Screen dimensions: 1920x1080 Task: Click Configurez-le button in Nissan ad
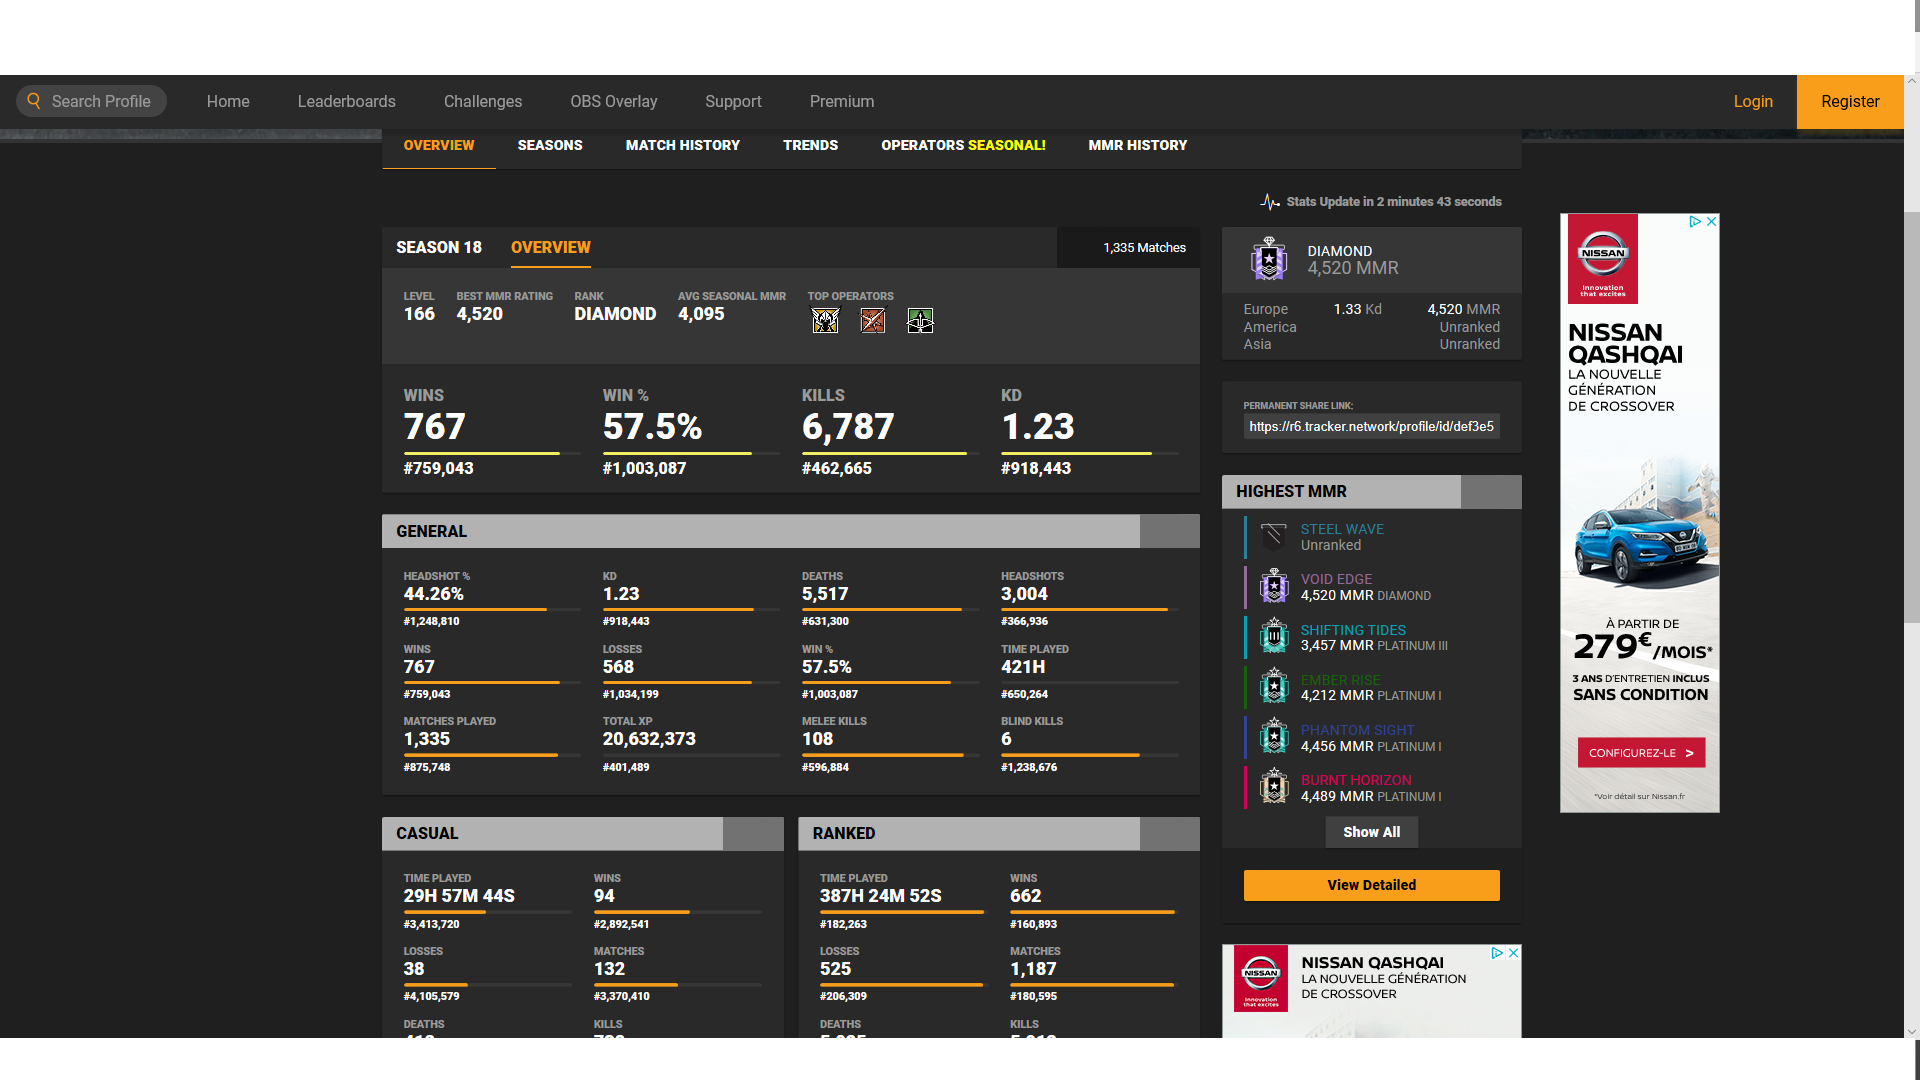tap(1641, 753)
